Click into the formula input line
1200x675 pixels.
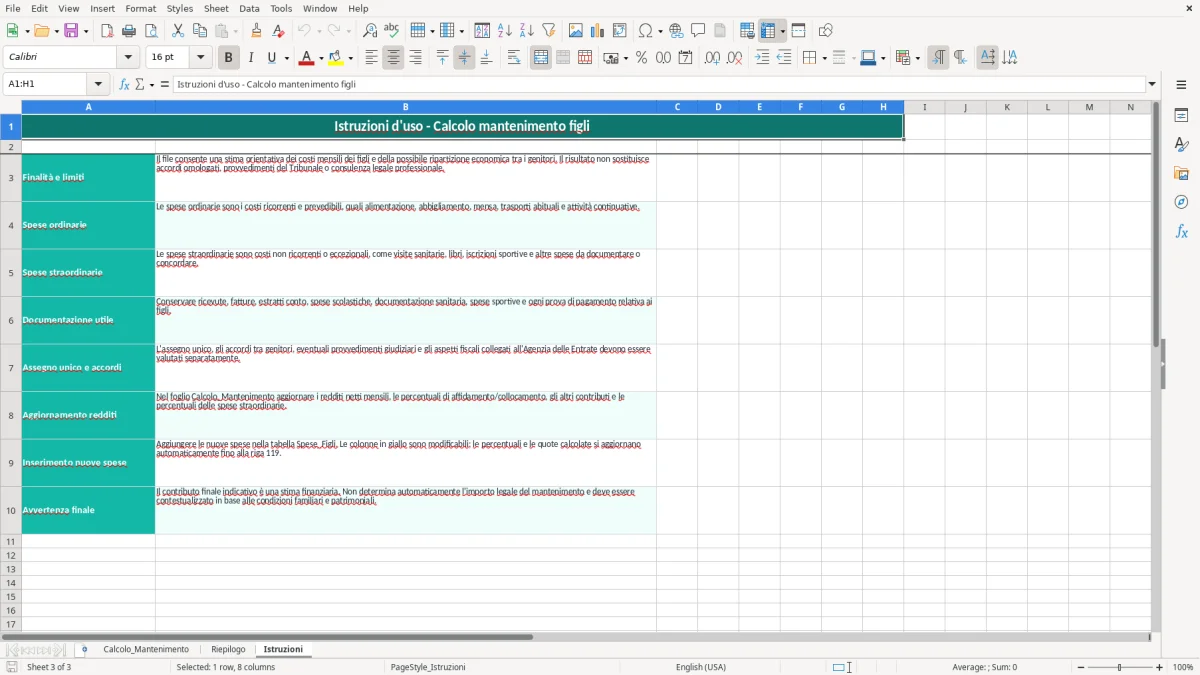[x=659, y=84]
